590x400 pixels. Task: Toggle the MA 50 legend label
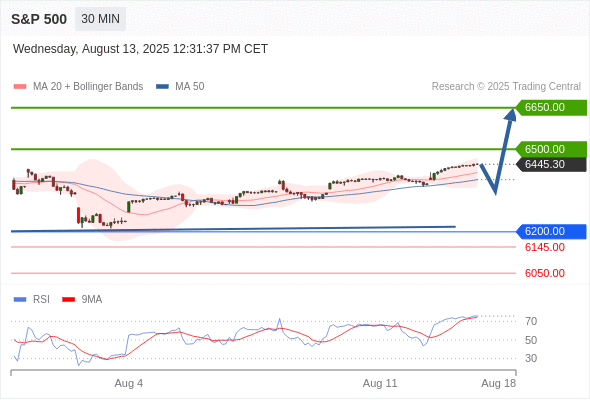(190, 87)
